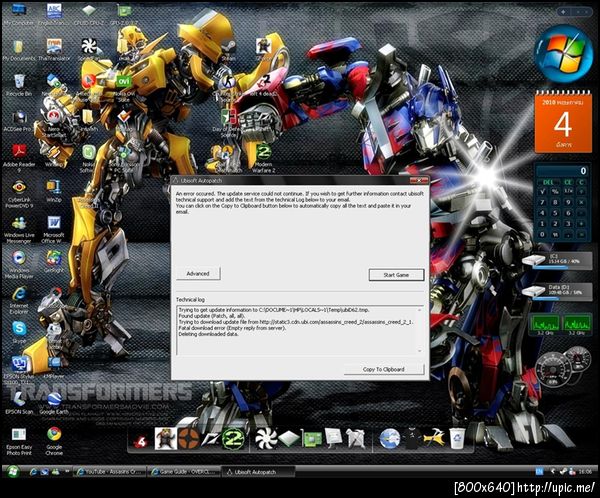Launch Team Fortress 2 from the dock
This screenshot has height=498, width=600.
coord(188,439)
